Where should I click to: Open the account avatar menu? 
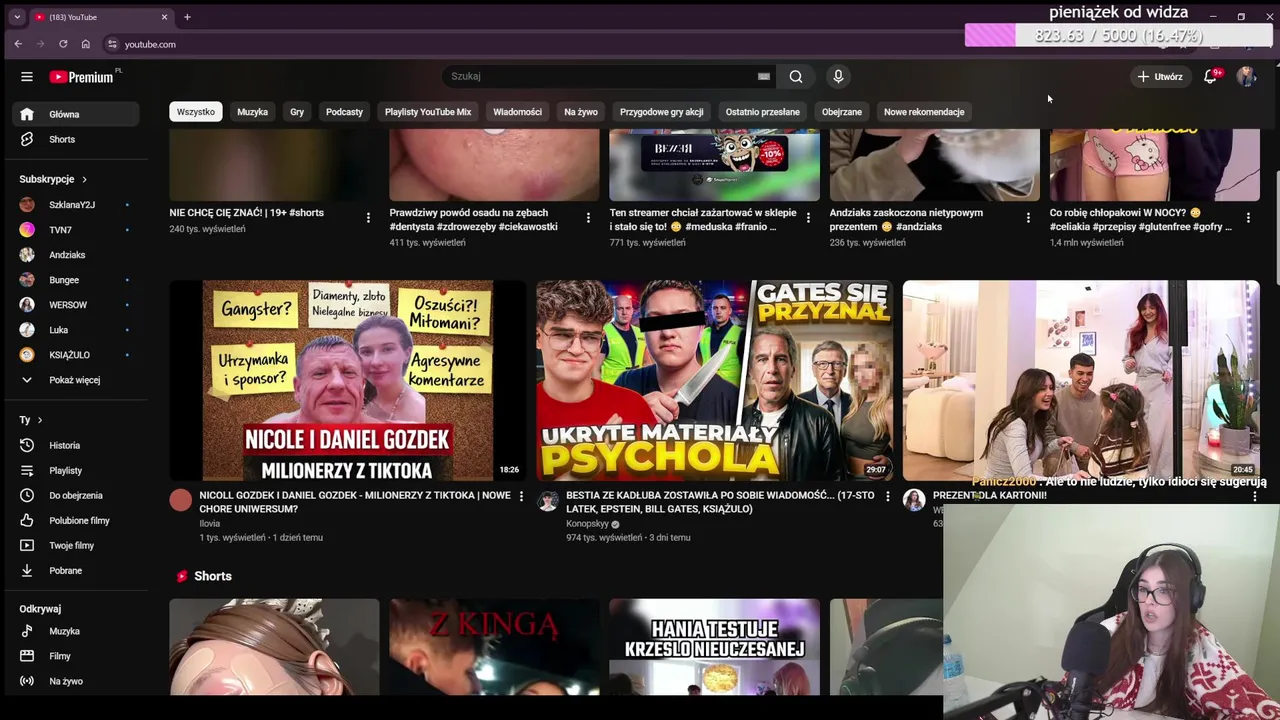[1246, 76]
